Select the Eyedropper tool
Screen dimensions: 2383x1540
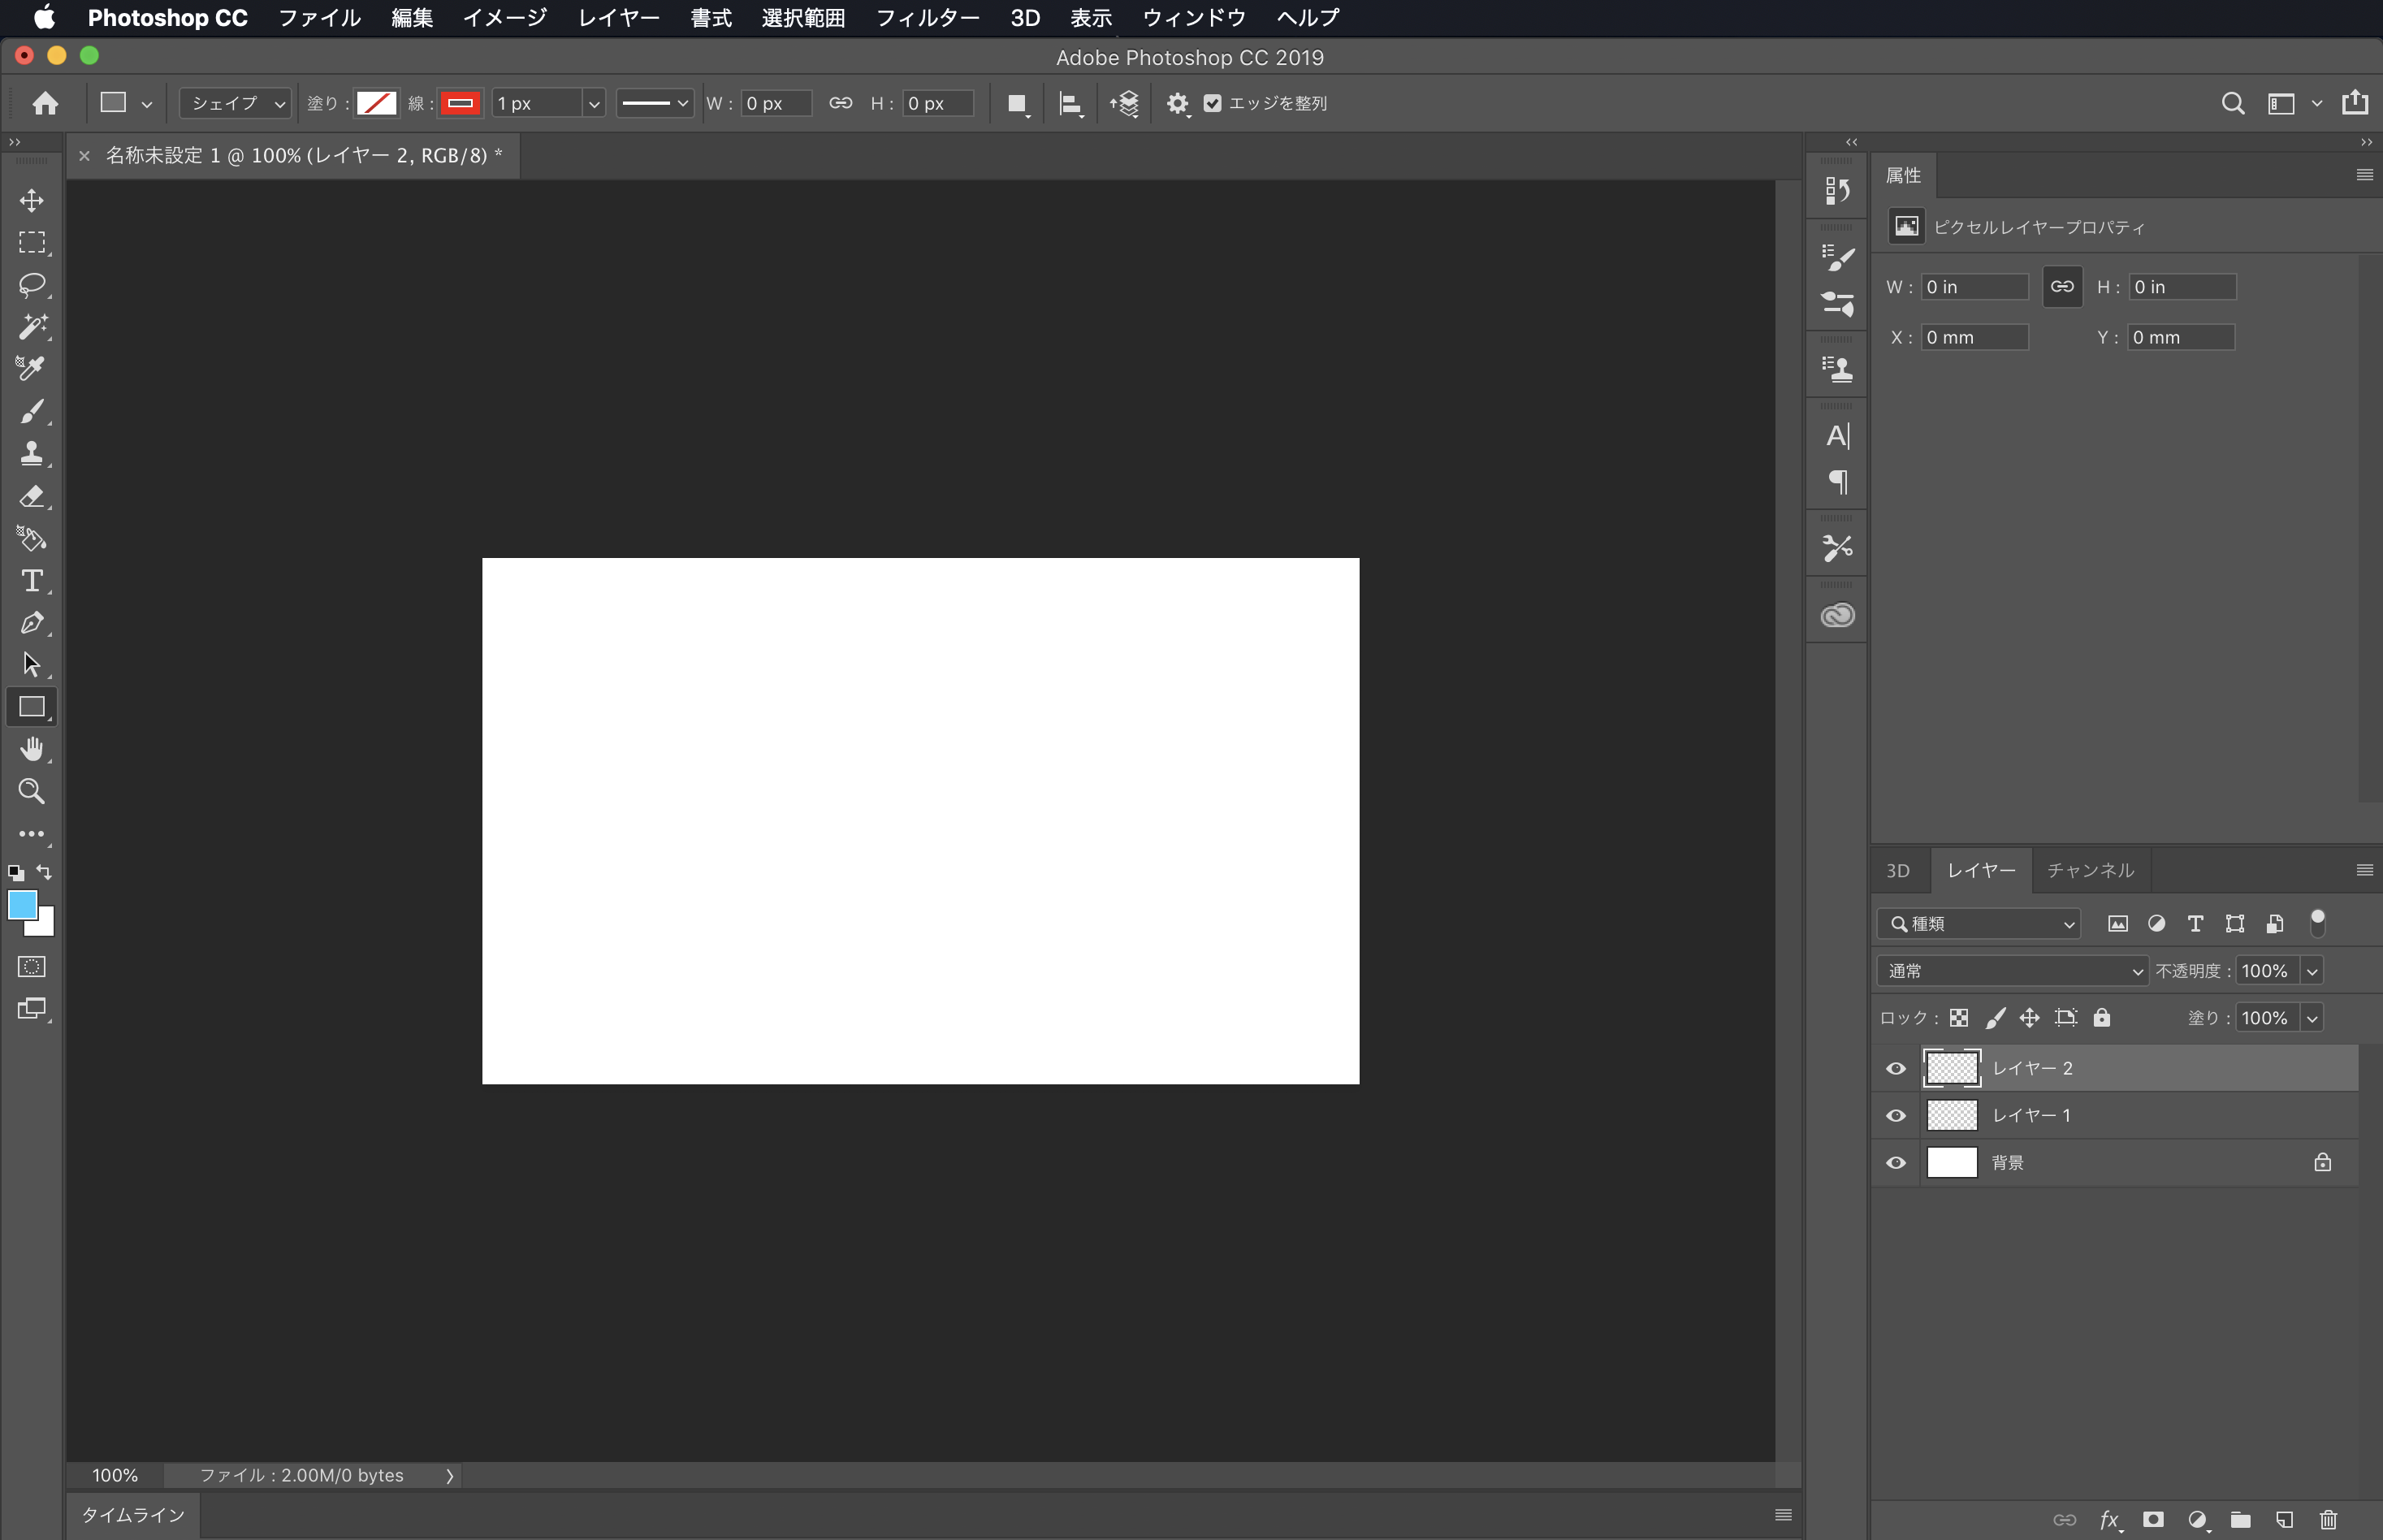point(32,369)
